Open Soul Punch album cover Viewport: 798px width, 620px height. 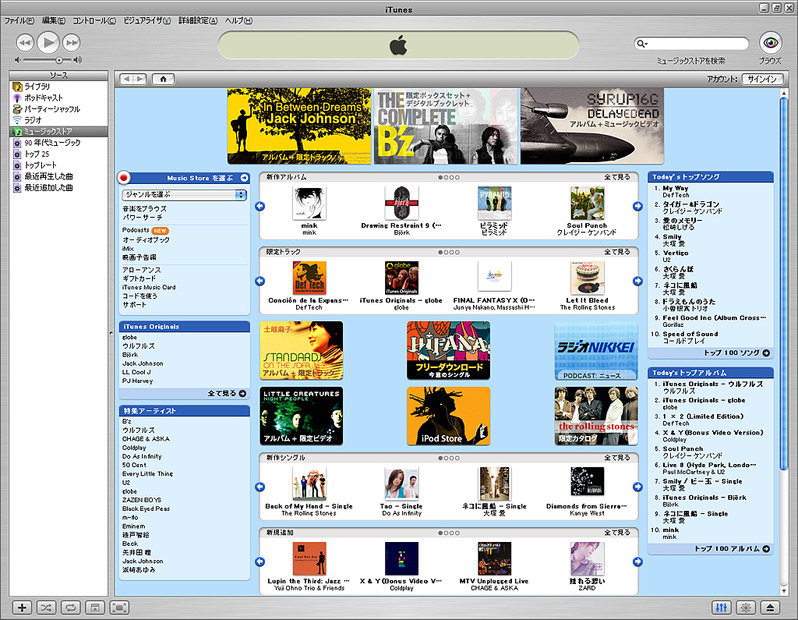point(587,203)
